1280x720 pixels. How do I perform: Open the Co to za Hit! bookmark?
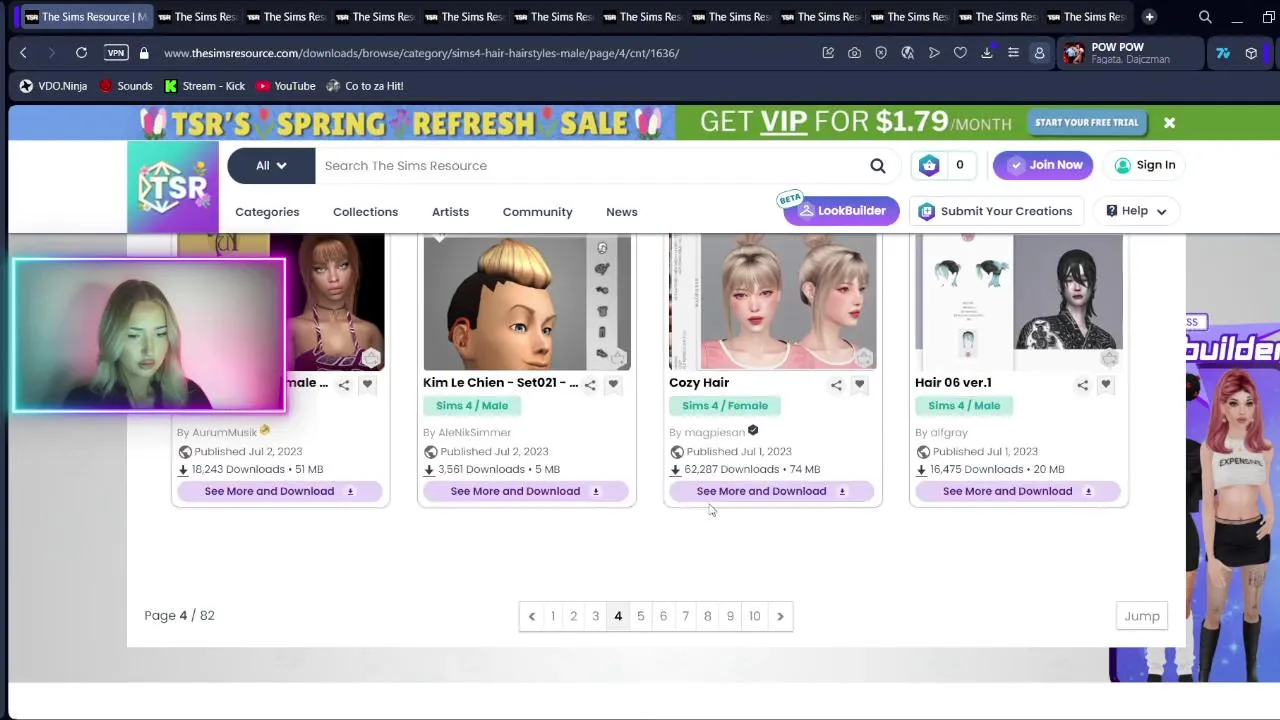(364, 86)
